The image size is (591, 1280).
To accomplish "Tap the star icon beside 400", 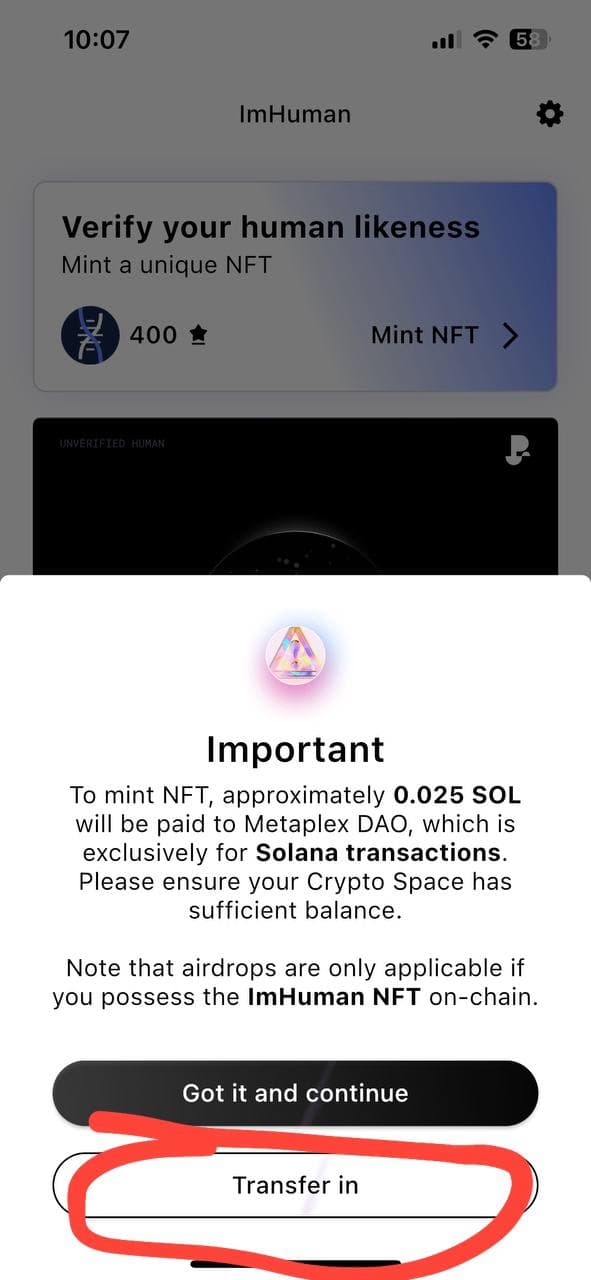I will click(197, 335).
